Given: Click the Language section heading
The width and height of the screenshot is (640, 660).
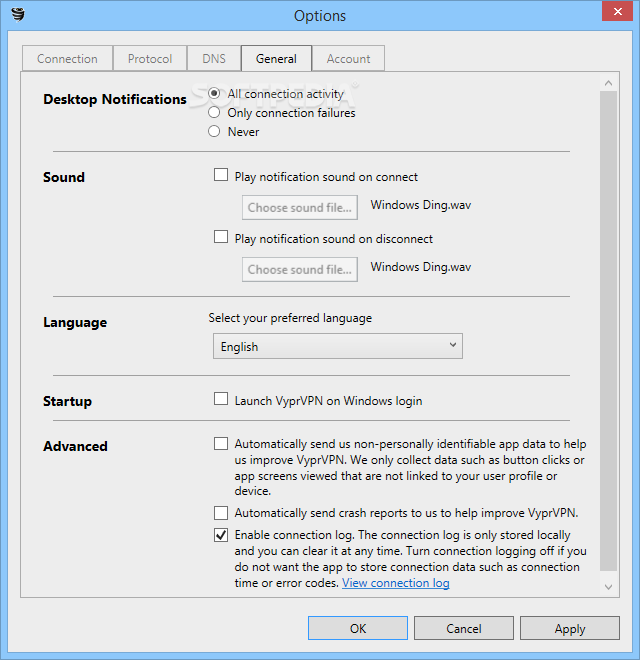Looking at the screenshot, I should (x=75, y=322).
